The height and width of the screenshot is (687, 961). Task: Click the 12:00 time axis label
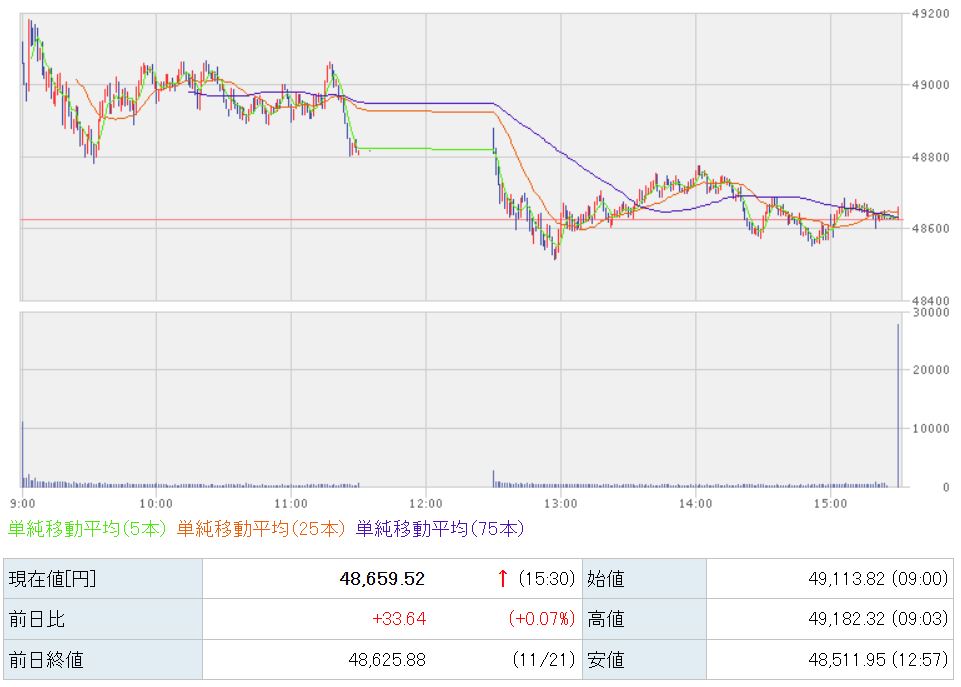[426, 502]
